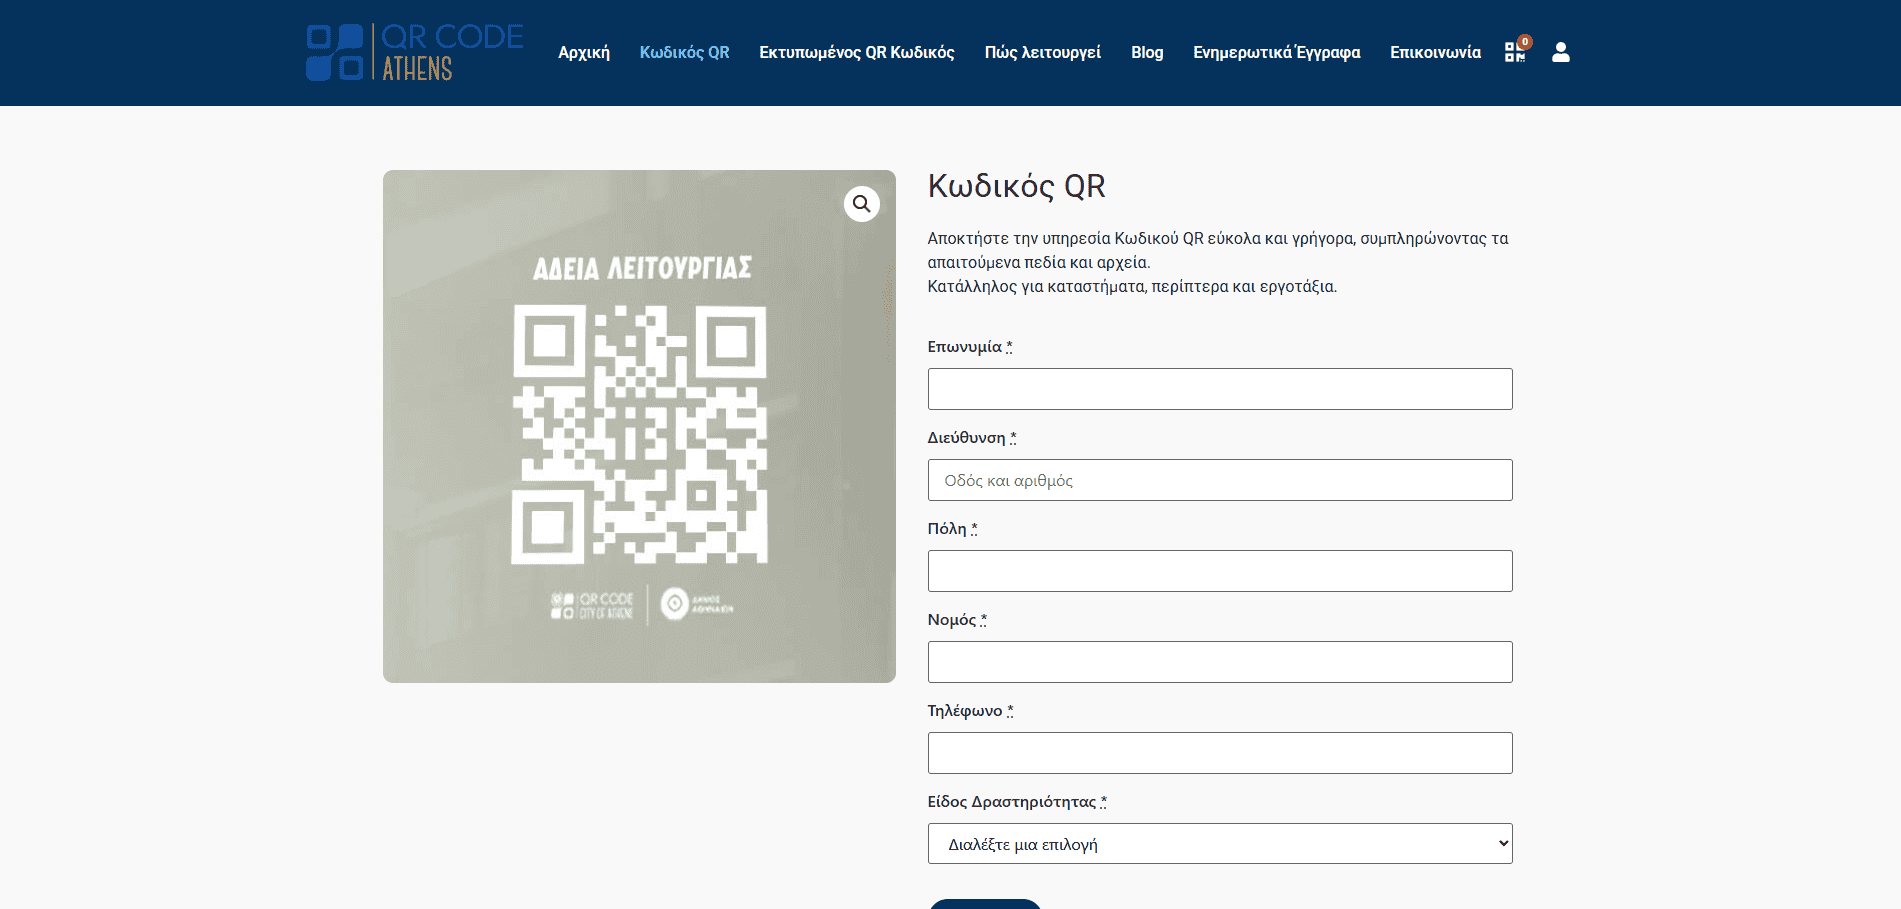
Task: Open the Blog link
Action: [x=1146, y=53]
